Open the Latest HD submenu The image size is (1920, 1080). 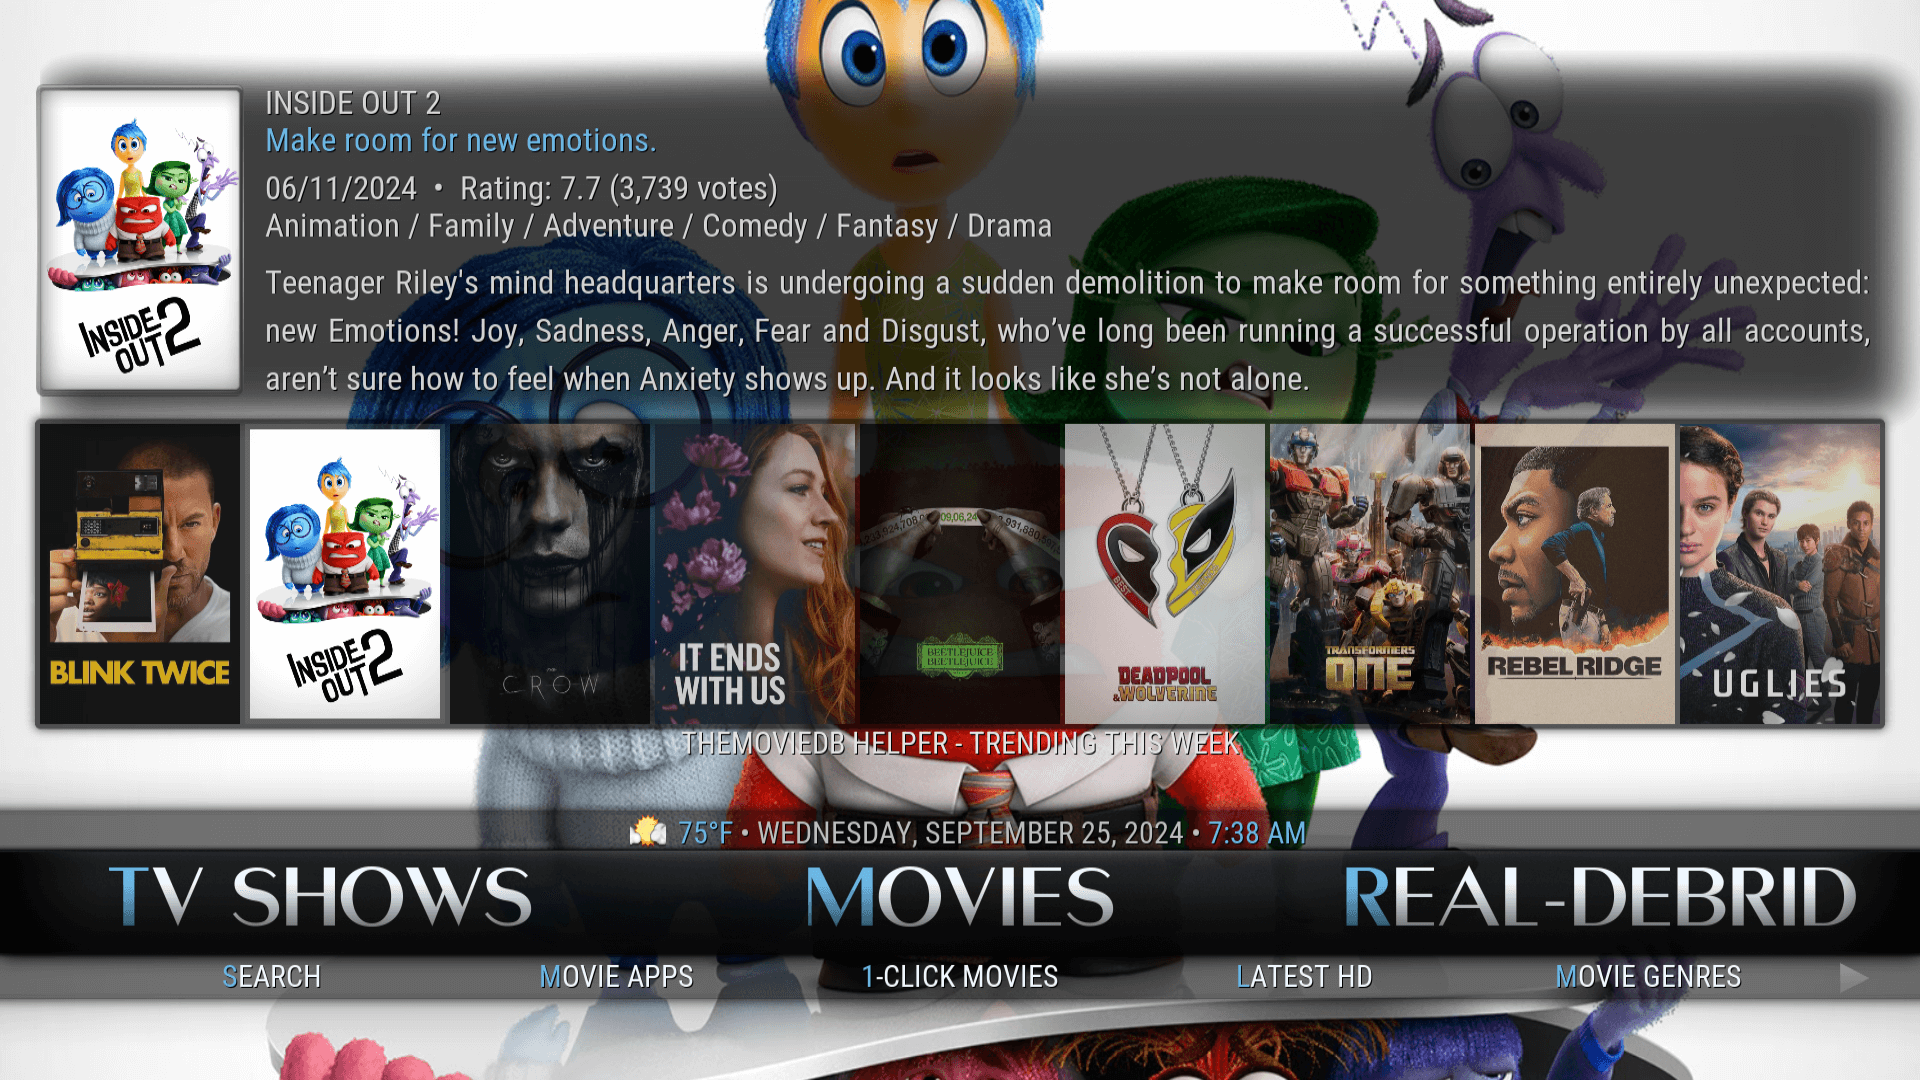pyautogui.click(x=1304, y=976)
